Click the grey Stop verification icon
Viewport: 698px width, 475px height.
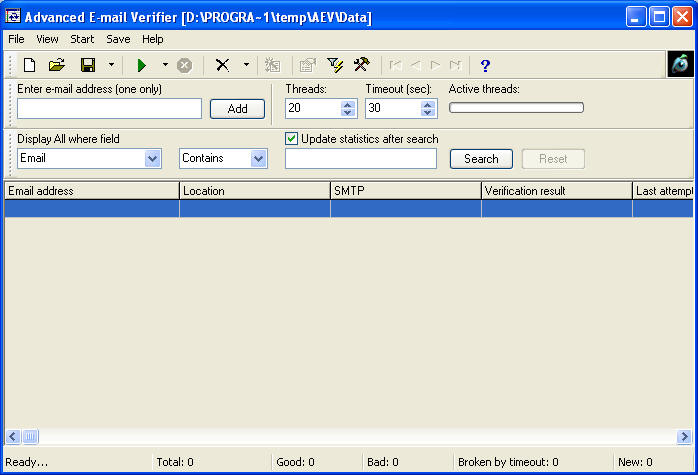click(184, 65)
